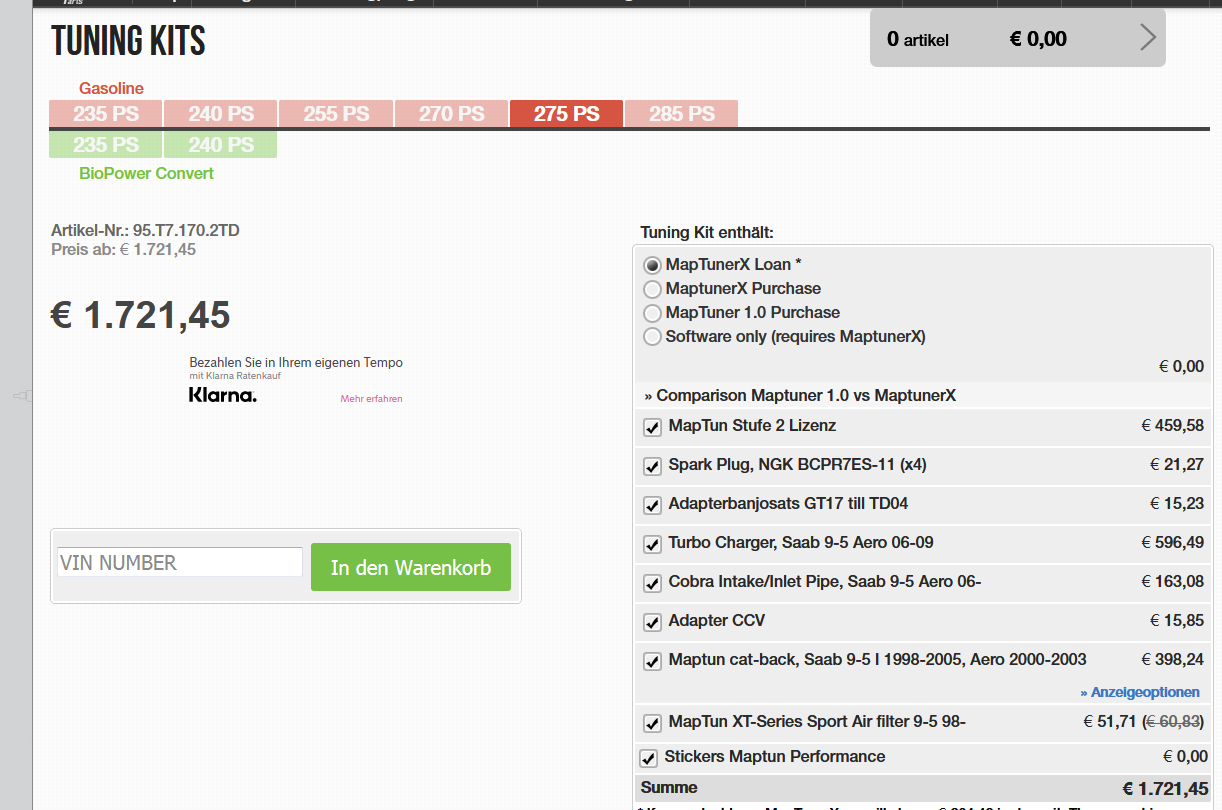Click Tuning Kit enthält label

pos(707,233)
